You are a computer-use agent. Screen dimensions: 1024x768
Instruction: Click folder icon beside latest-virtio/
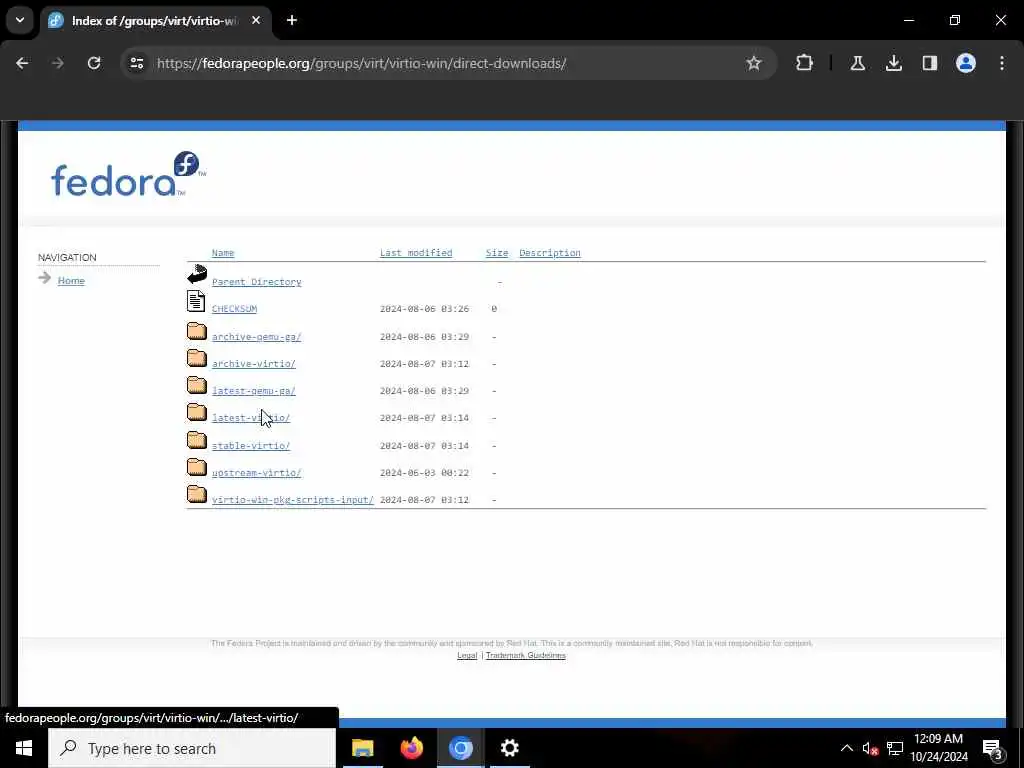click(197, 411)
